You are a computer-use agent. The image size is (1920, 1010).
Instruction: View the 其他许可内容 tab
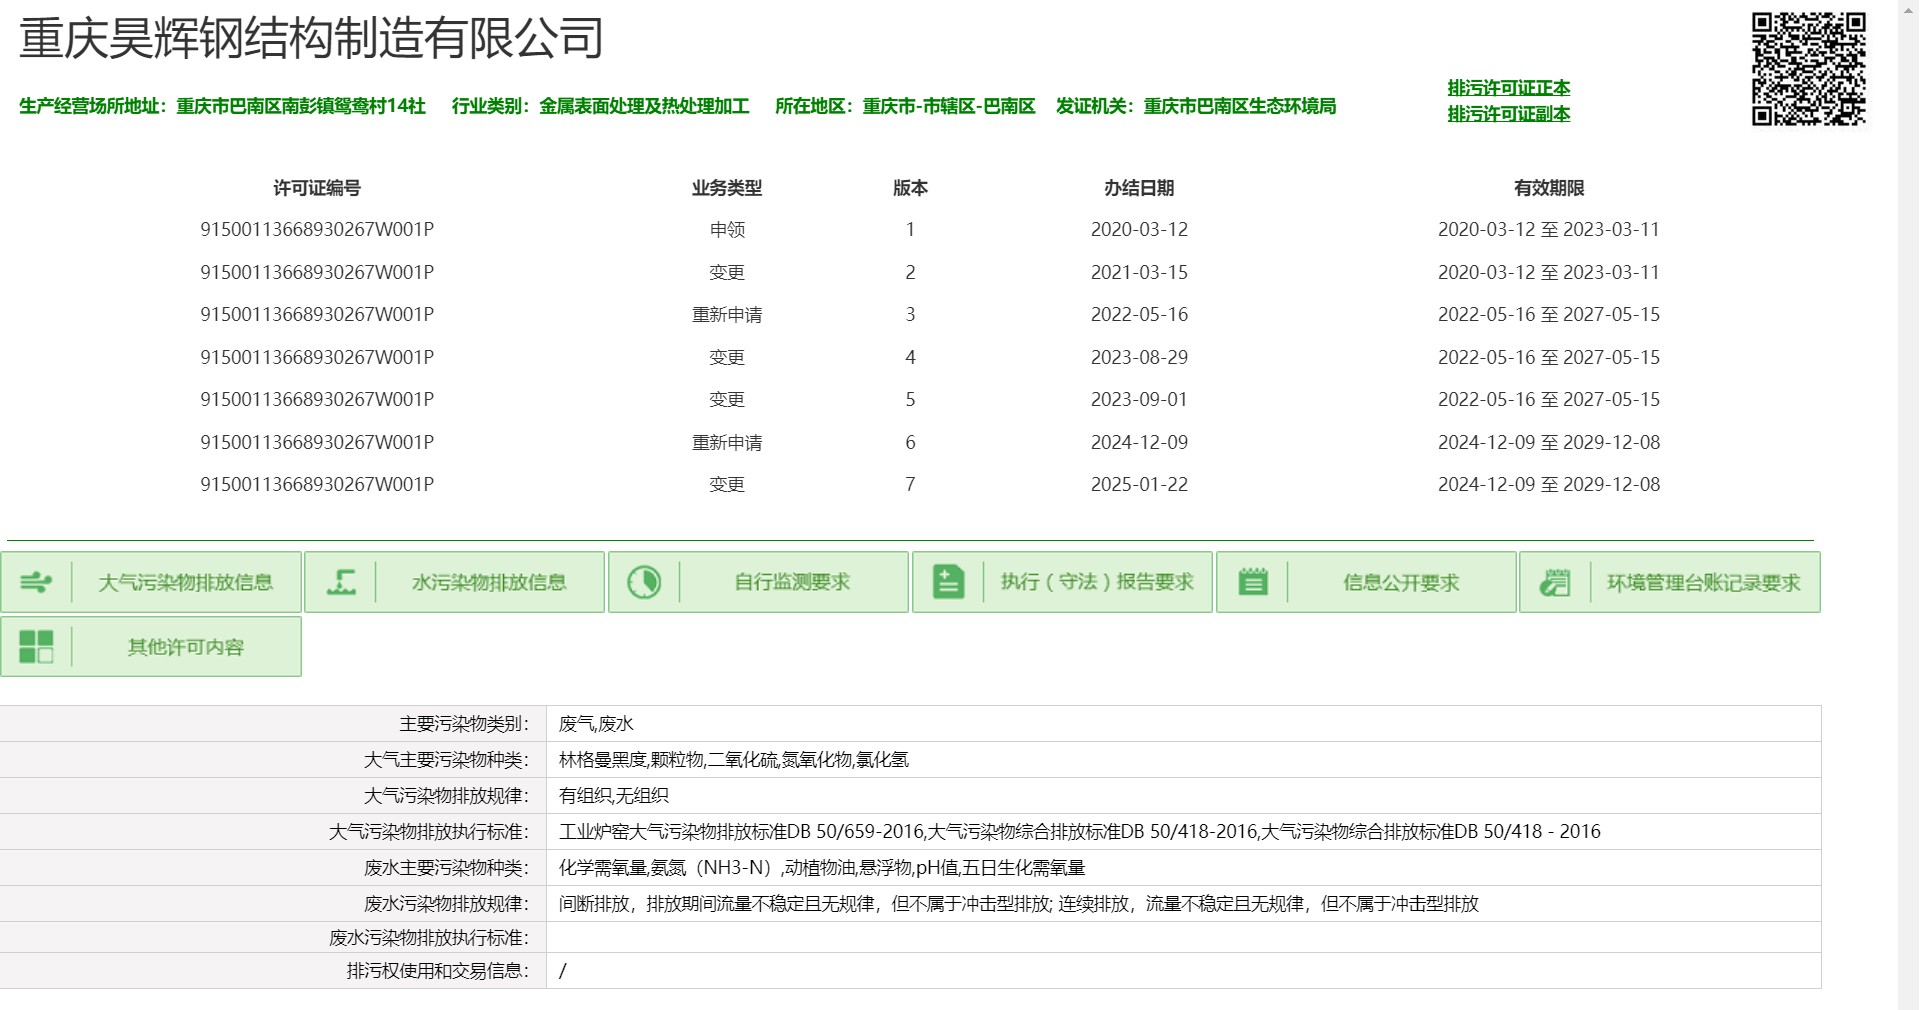[186, 647]
